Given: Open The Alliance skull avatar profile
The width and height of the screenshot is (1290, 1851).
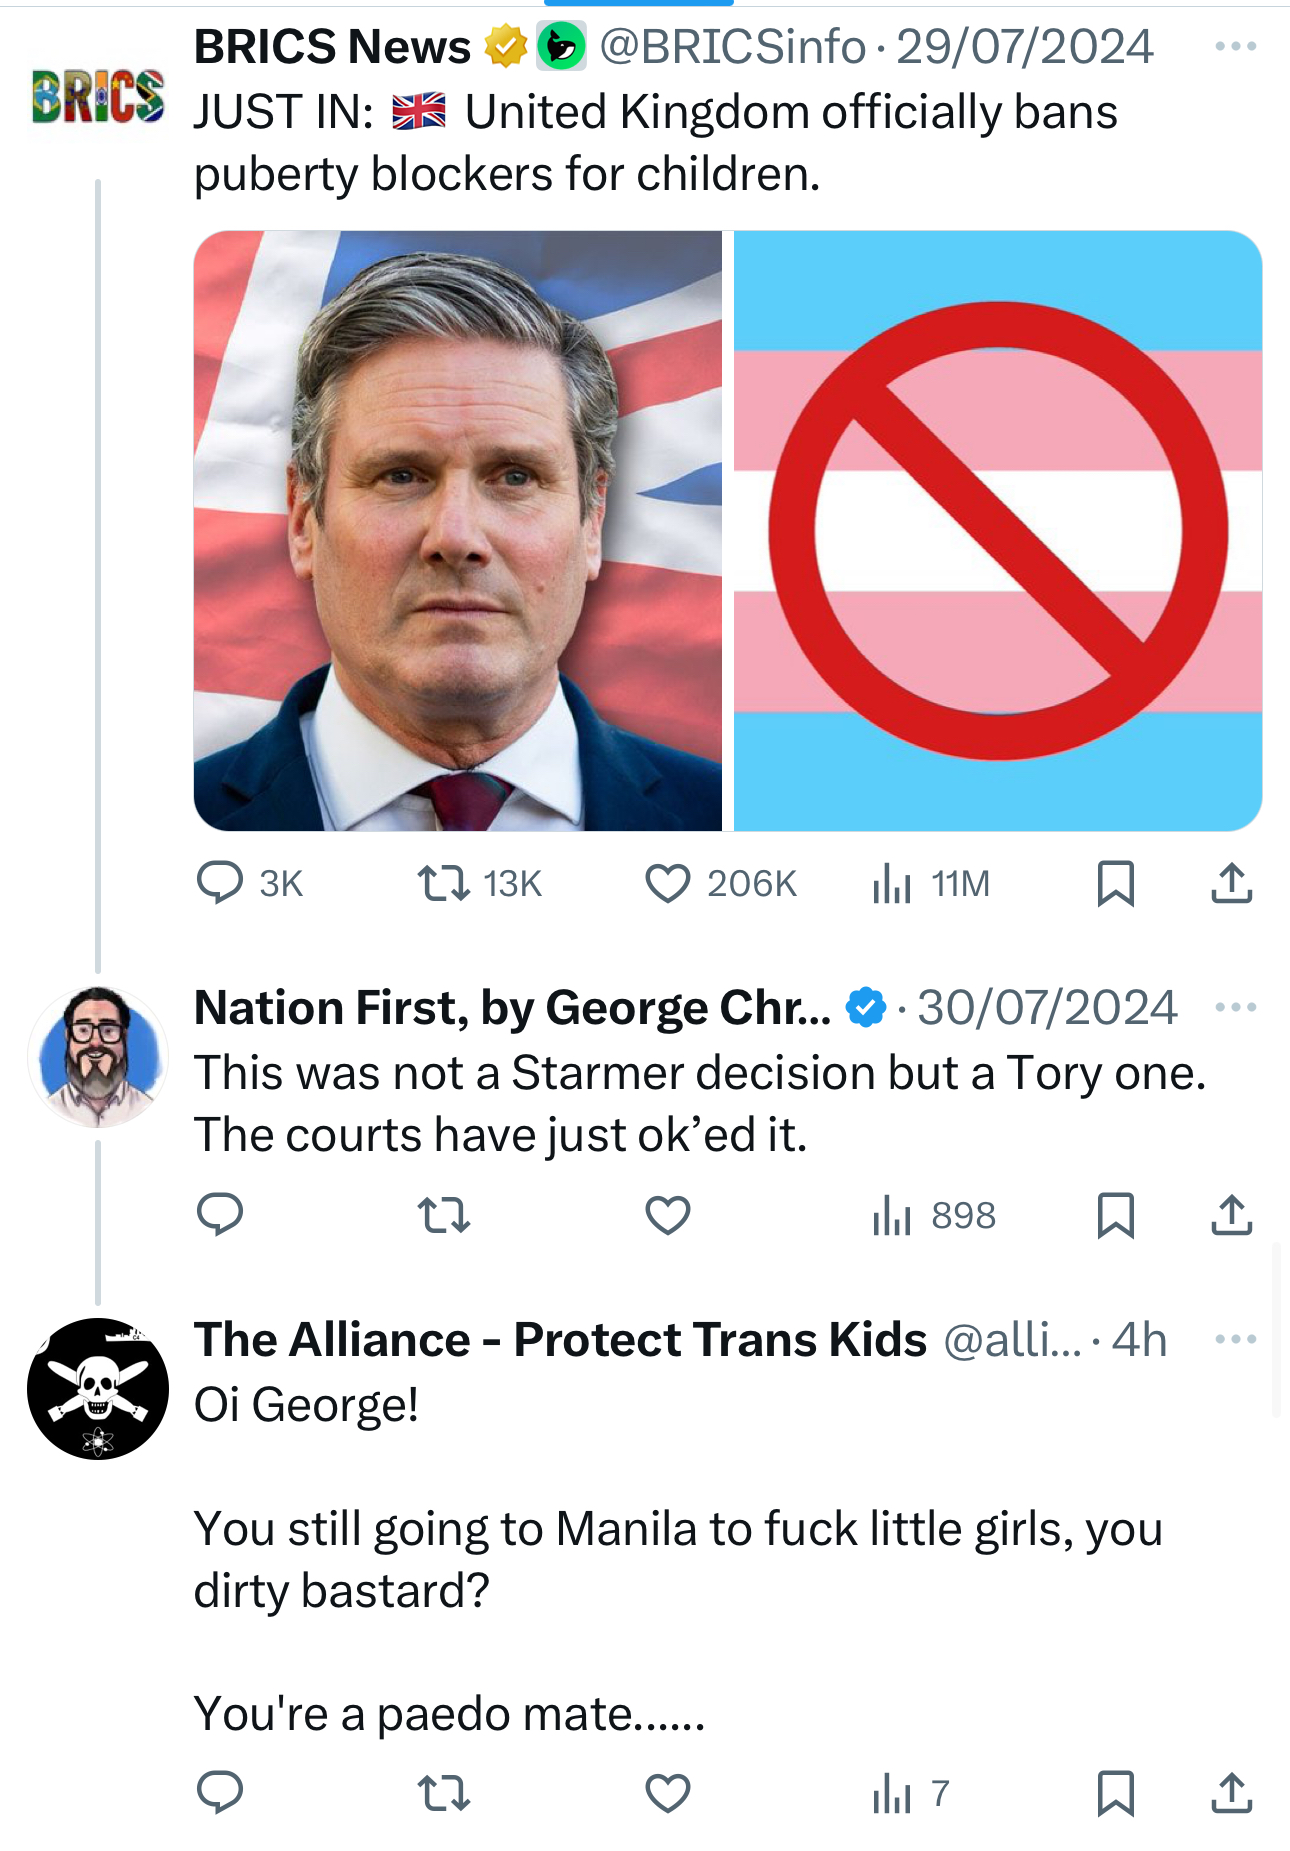Looking at the screenshot, I should (98, 1388).
